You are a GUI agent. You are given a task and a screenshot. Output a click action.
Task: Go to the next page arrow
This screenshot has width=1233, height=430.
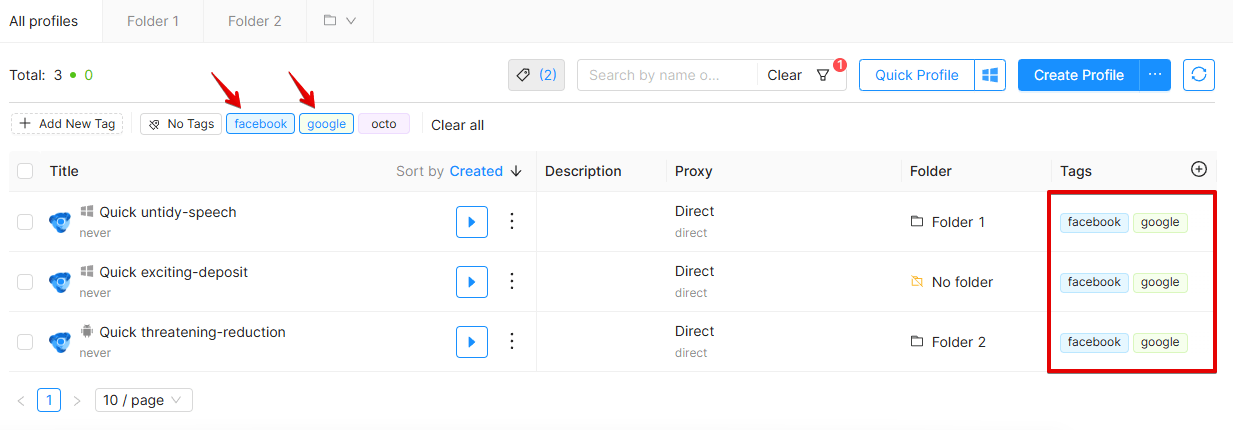point(77,400)
